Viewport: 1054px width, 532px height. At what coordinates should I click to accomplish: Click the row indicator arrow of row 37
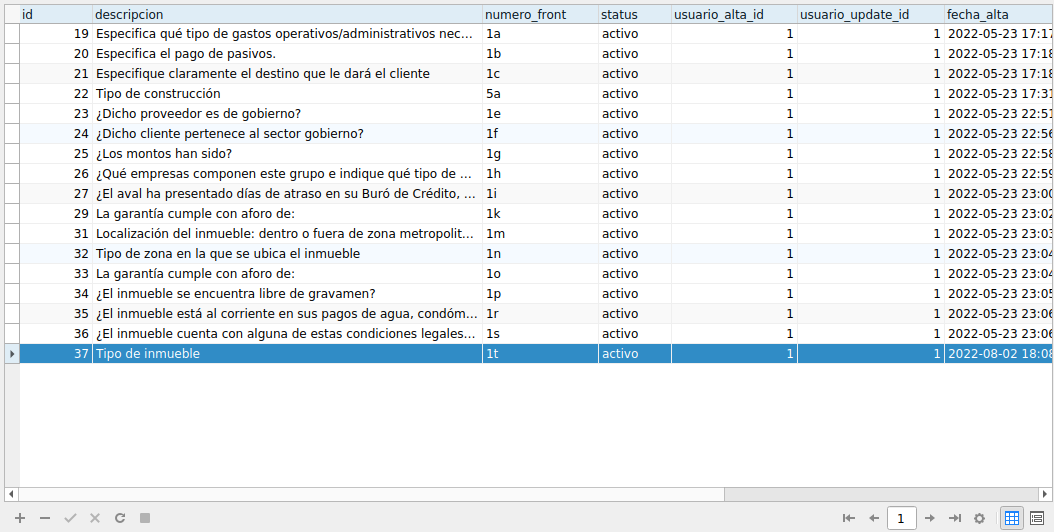coord(12,354)
